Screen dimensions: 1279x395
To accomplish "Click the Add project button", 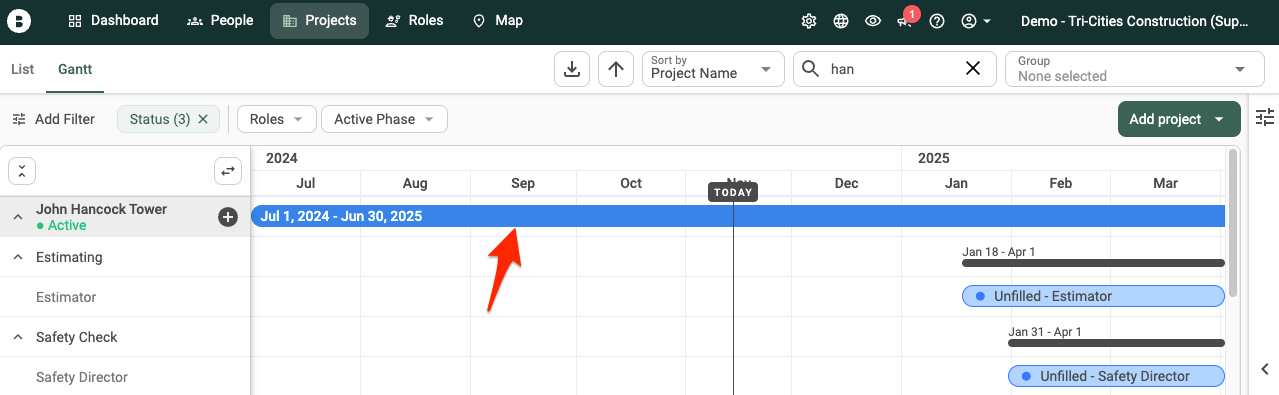I will tap(1179, 119).
